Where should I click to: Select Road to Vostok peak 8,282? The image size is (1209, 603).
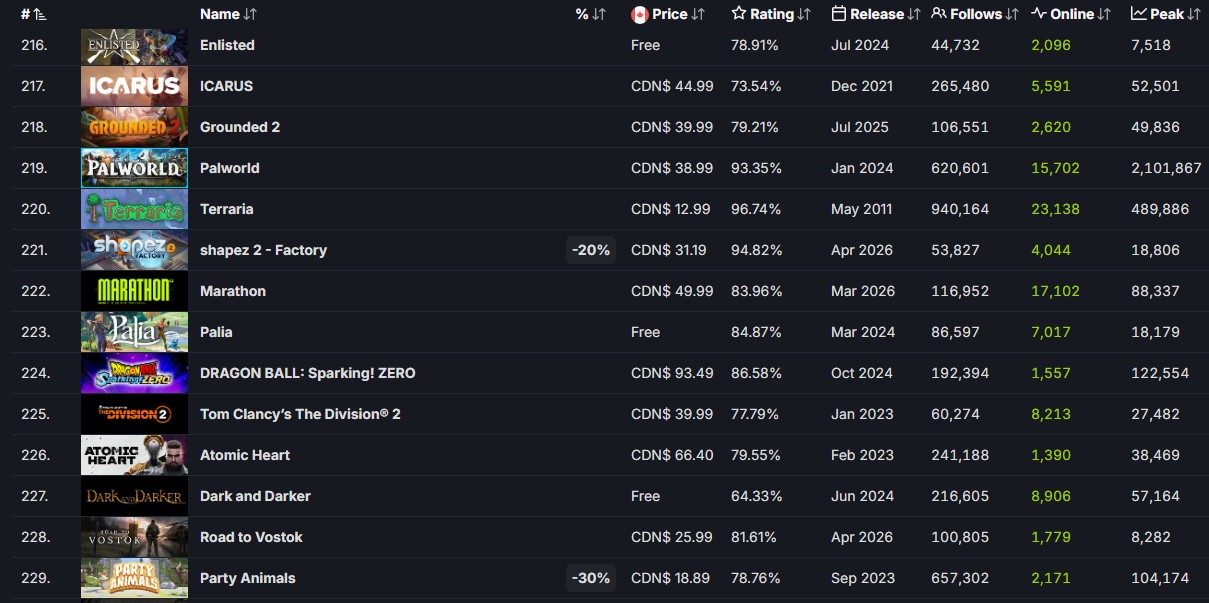pyautogui.click(x=1151, y=537)
